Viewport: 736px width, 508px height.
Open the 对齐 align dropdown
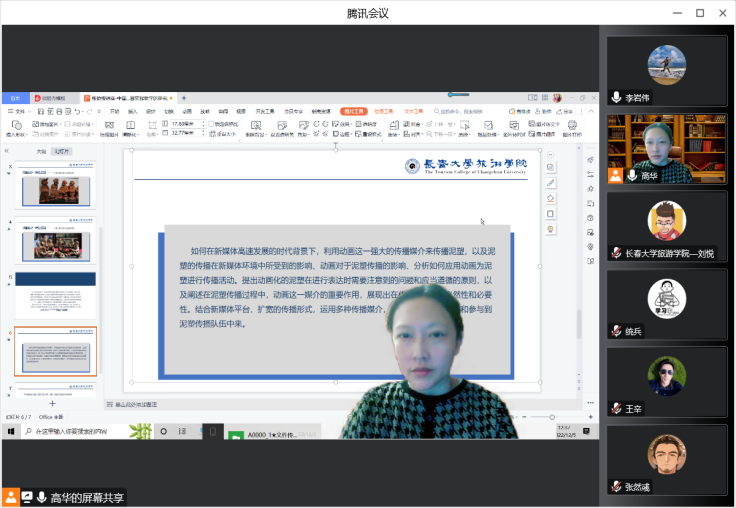pyautogui.click(x=413, y=134)
